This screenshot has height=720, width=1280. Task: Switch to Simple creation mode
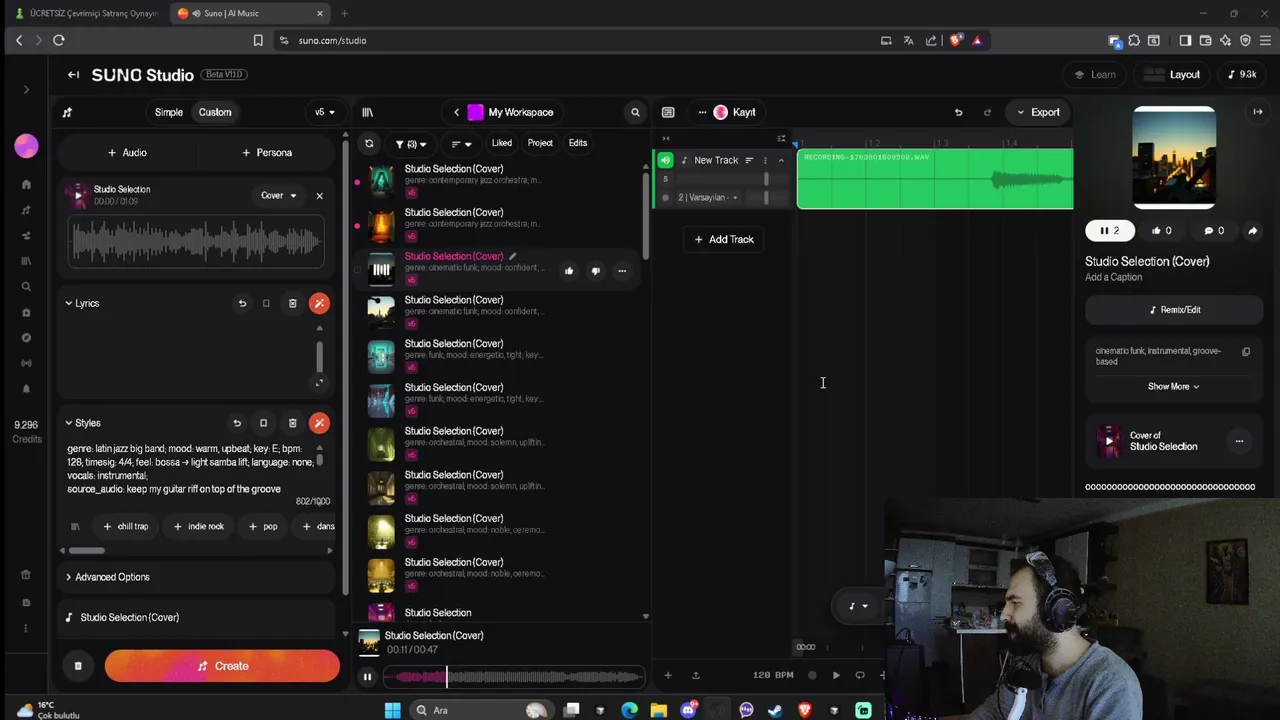pos(169,112)
